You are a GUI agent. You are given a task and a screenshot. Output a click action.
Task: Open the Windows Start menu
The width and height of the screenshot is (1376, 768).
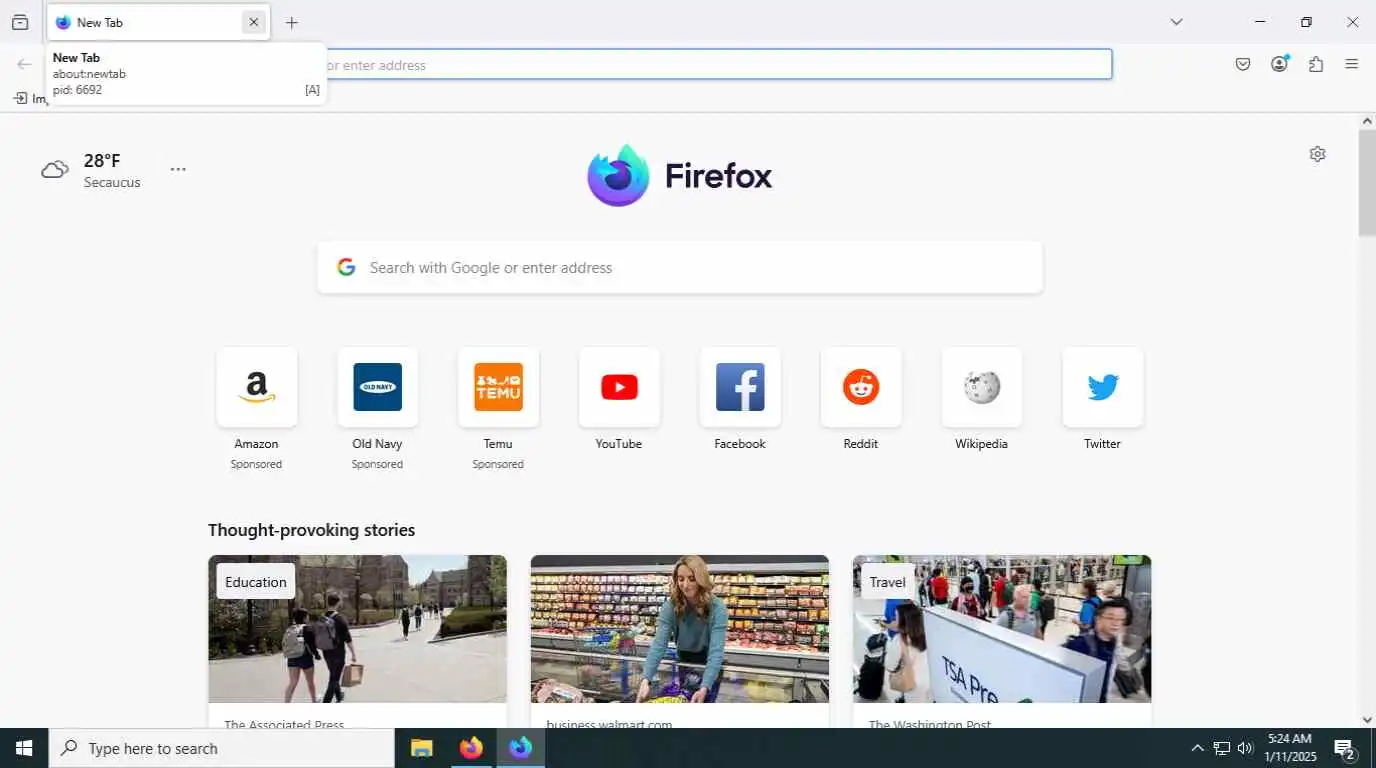(x=24, y=748)
